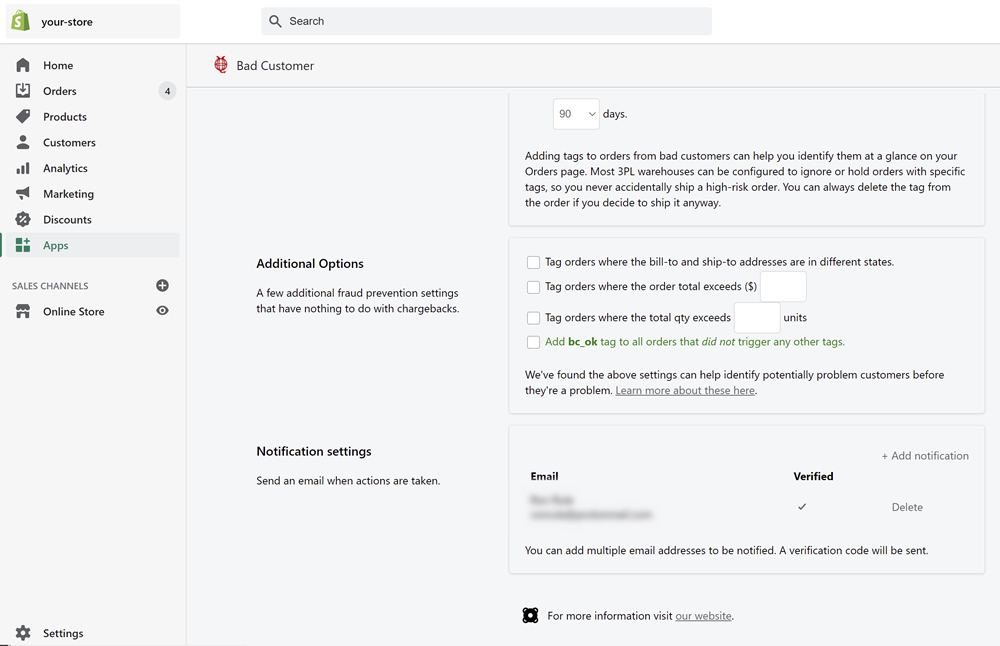The height and width of the screenshot is (646, 1000).
Task: Click the total qty units field
Action: tap(757, 318)
